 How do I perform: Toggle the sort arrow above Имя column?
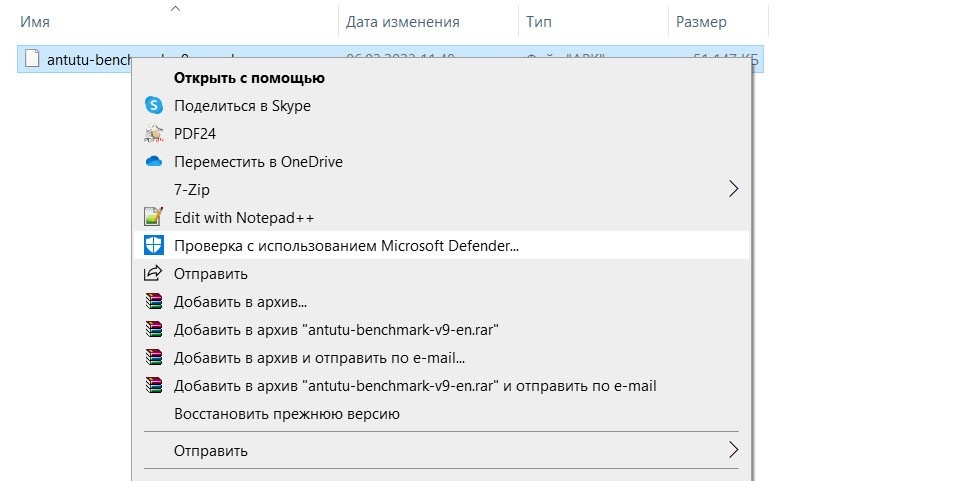tap(176, 8)
